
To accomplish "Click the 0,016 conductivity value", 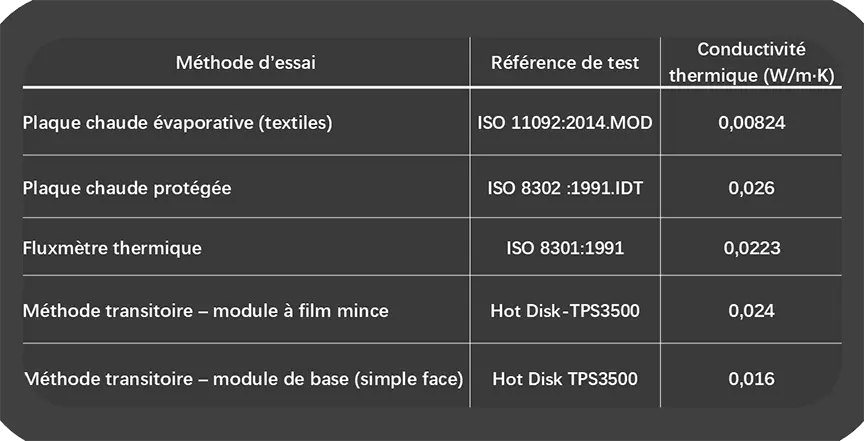I will tap(752, 379).
